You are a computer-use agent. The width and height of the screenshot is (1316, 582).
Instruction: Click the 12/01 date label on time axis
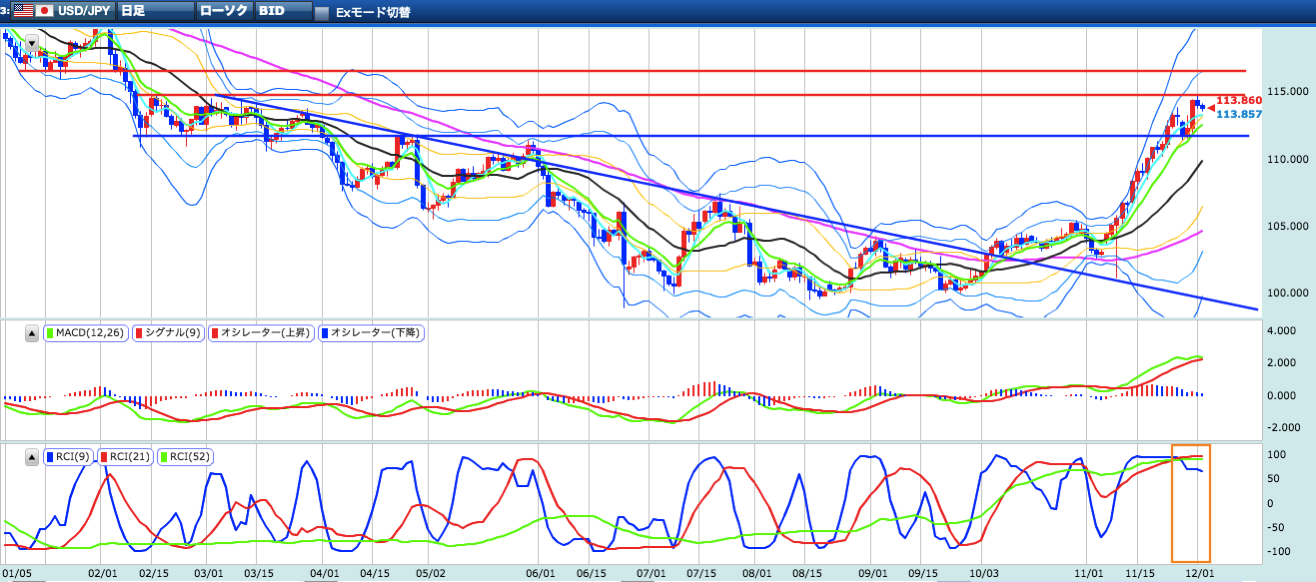pos(1198,574)
